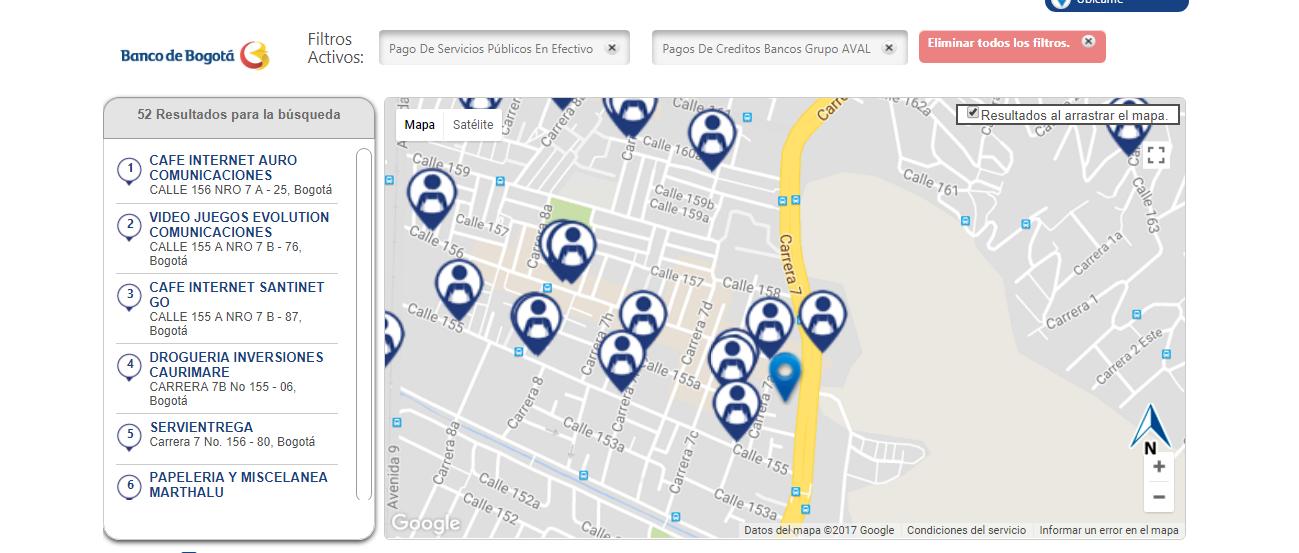Select the Mapa view tab
This screenshot has height=553, width=1299.
click(420, 125)
